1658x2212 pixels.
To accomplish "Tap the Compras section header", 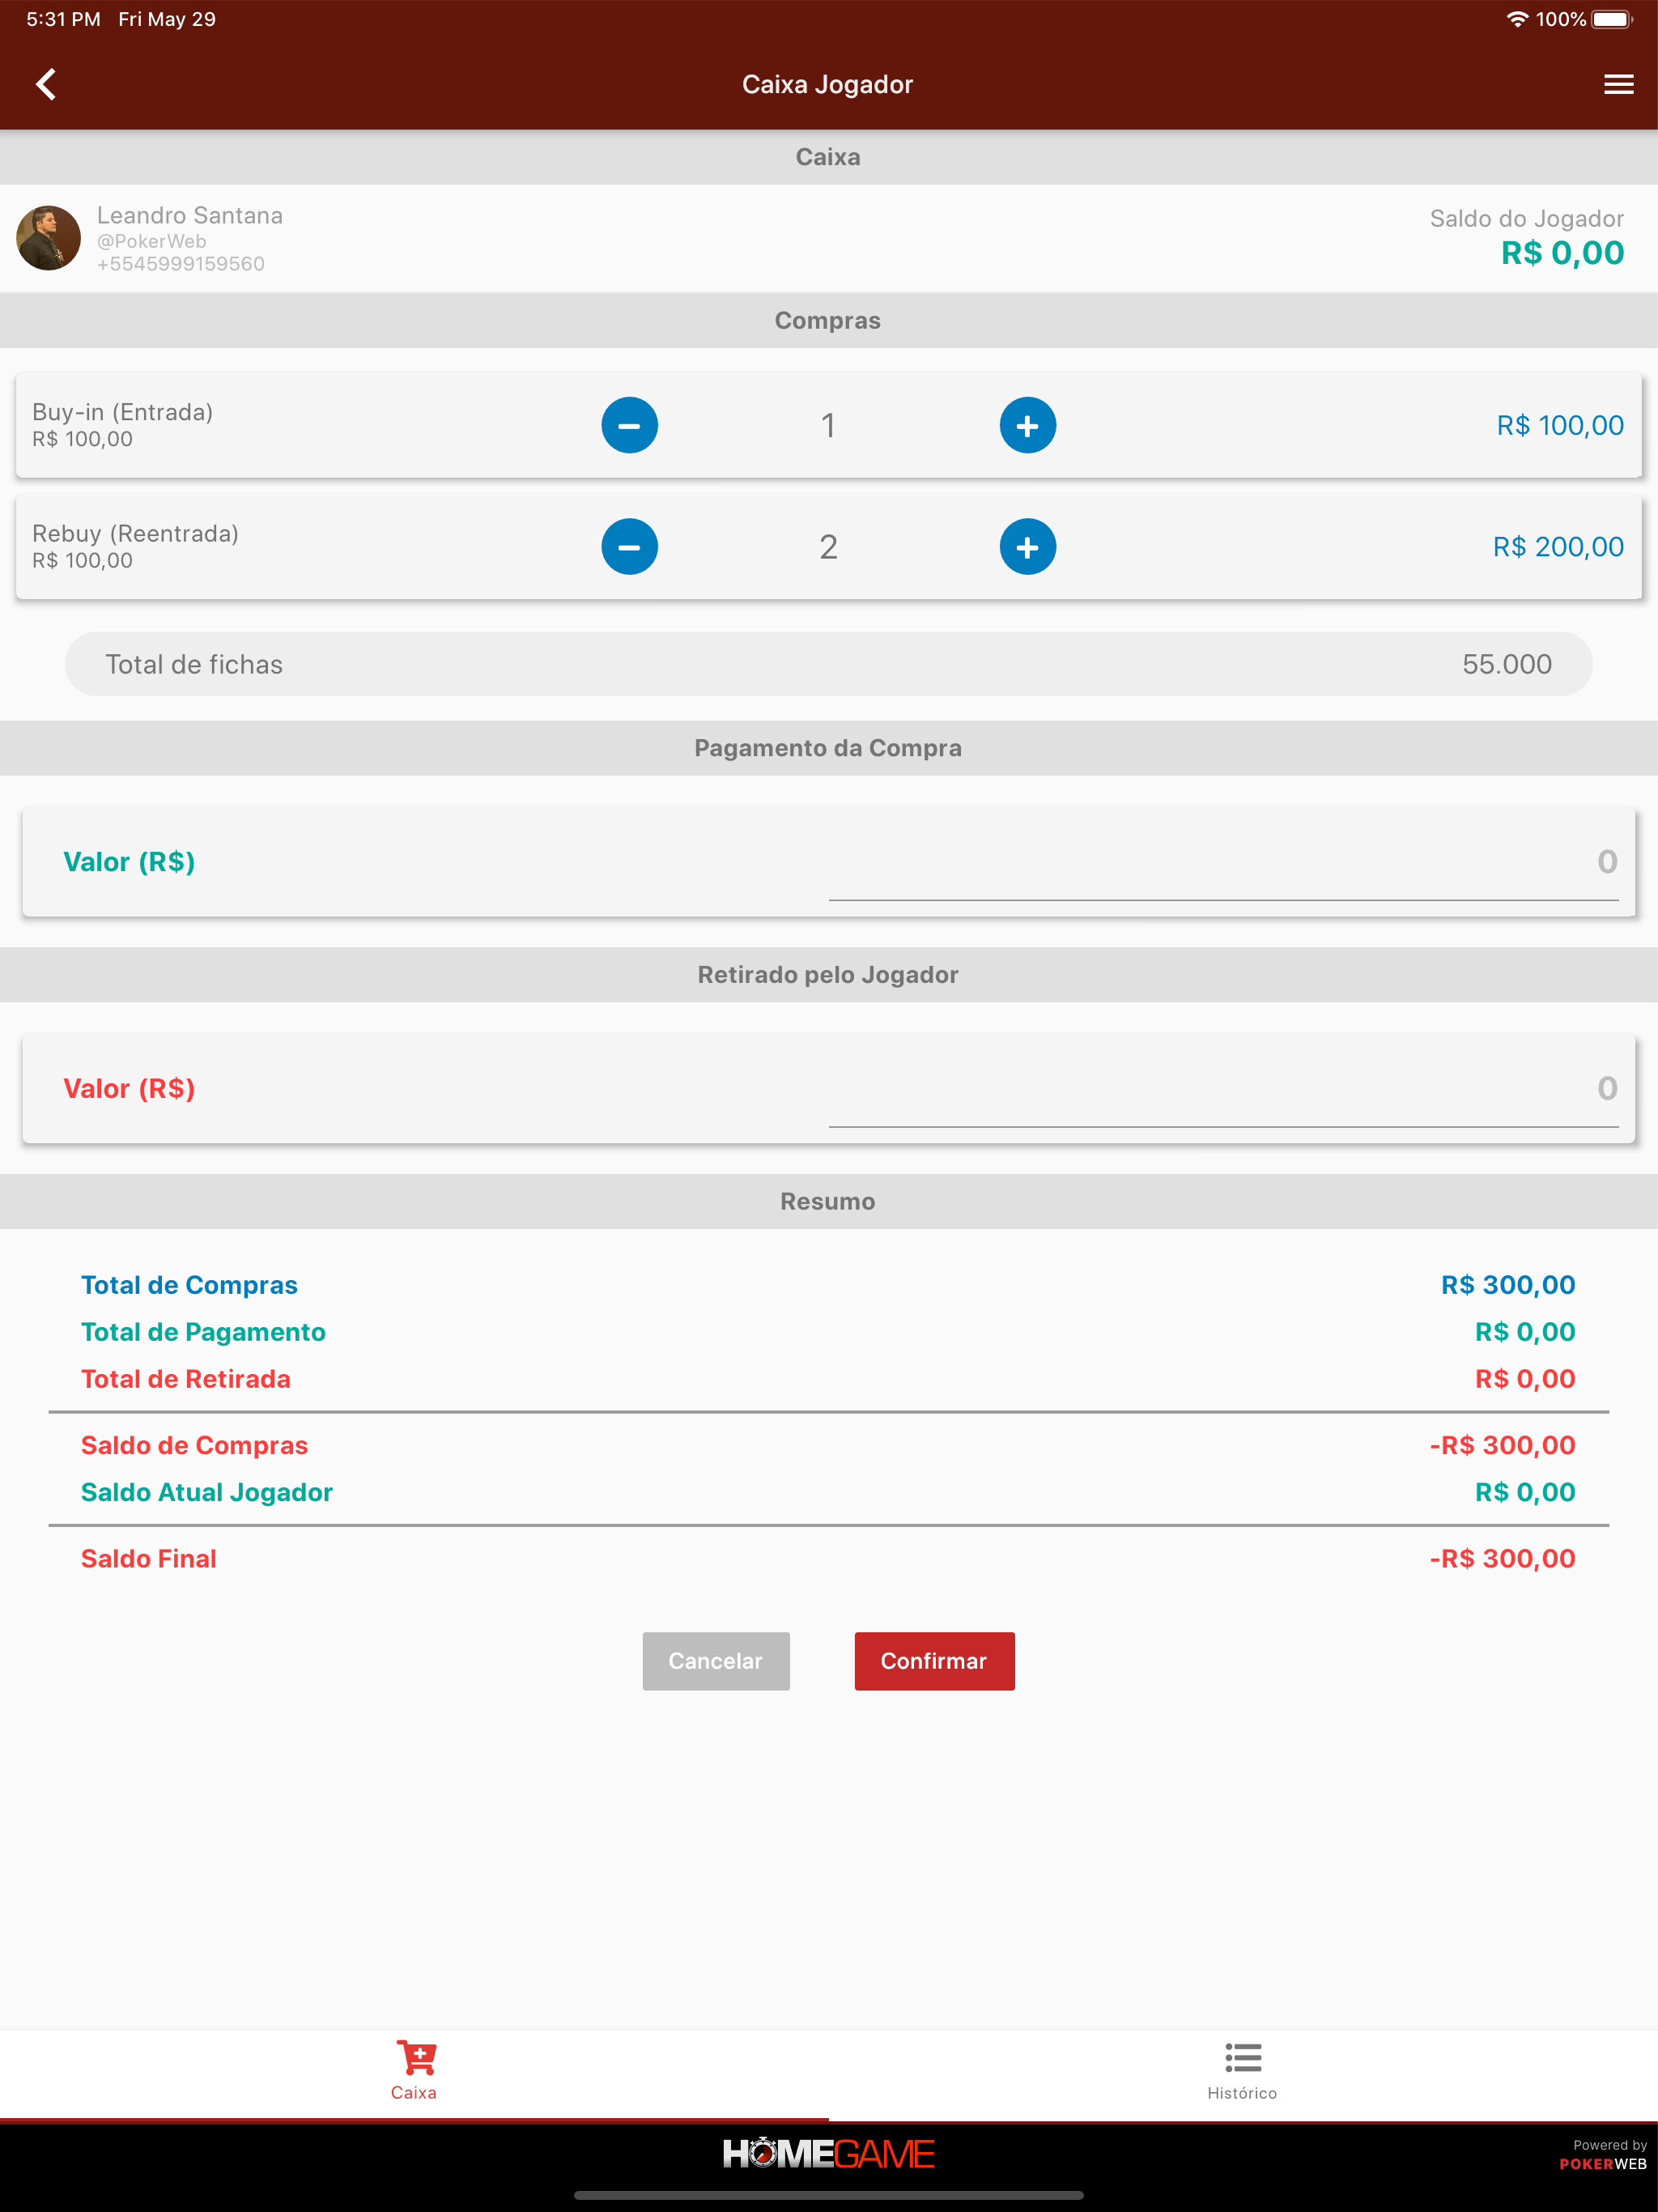I will (828, 321).
